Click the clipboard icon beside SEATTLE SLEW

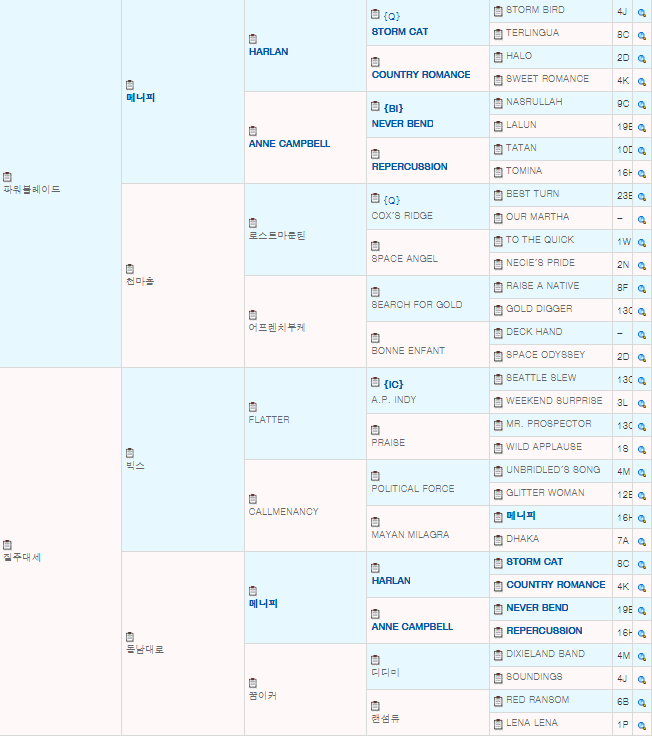click(497, 379)
